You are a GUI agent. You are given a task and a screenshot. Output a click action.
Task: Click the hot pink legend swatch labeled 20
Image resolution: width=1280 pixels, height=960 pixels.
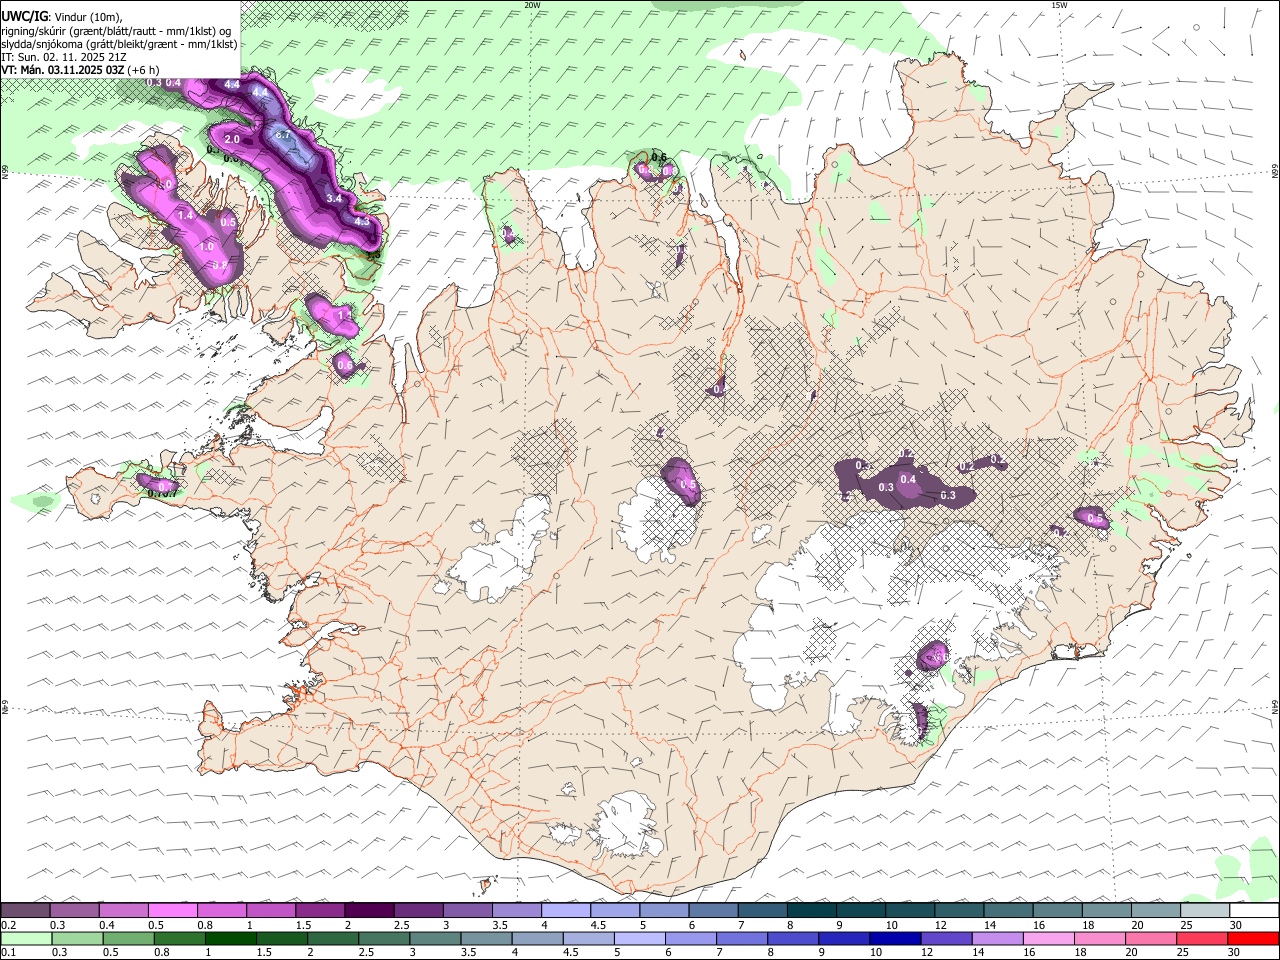tap(1151, 938)
